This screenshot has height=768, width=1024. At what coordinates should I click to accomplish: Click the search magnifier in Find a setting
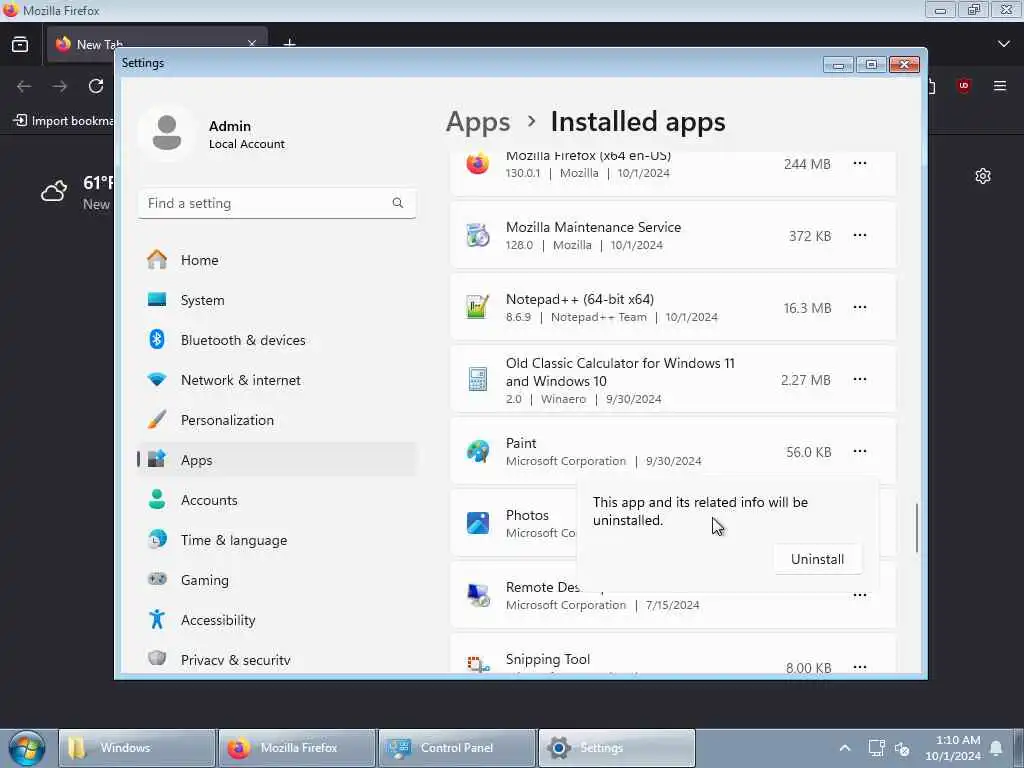tap(398, 203)
